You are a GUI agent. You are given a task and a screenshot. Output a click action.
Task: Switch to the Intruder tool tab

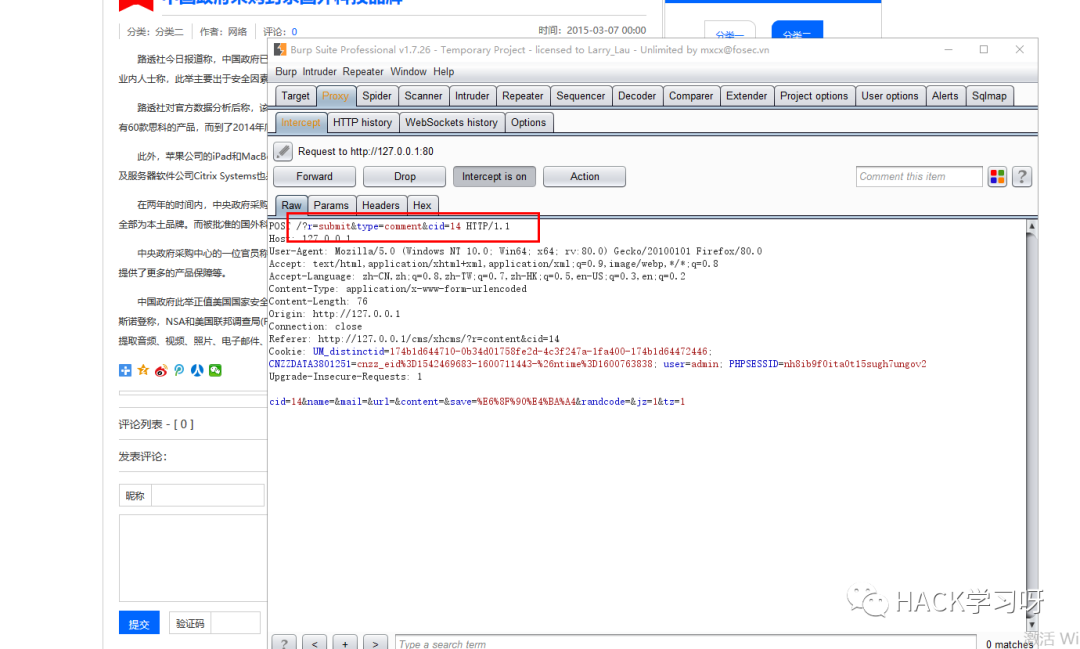tap(472, 96)
